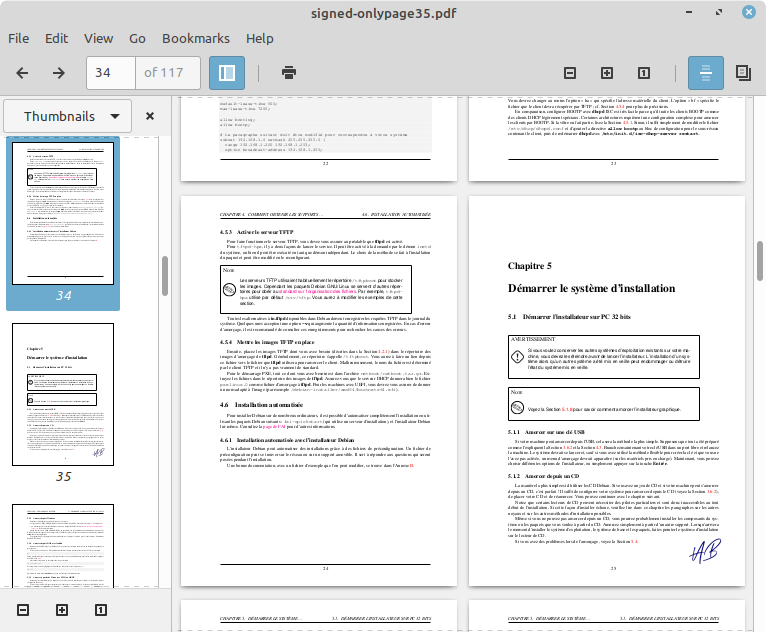Minimize the PDF viewer window
Image resolution: width=766 pixels, height=632 pixels.
(x=689, y=12)
